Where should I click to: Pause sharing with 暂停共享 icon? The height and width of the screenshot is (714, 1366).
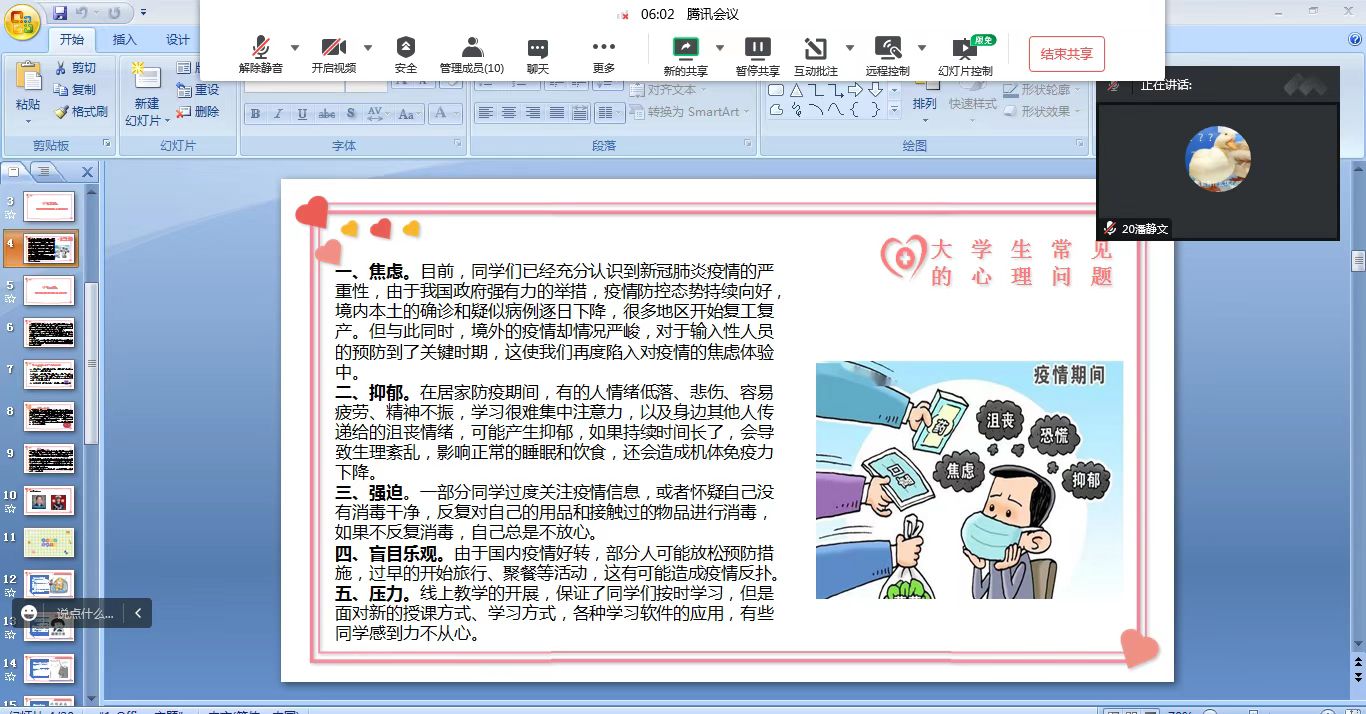(x=757, y=53)
